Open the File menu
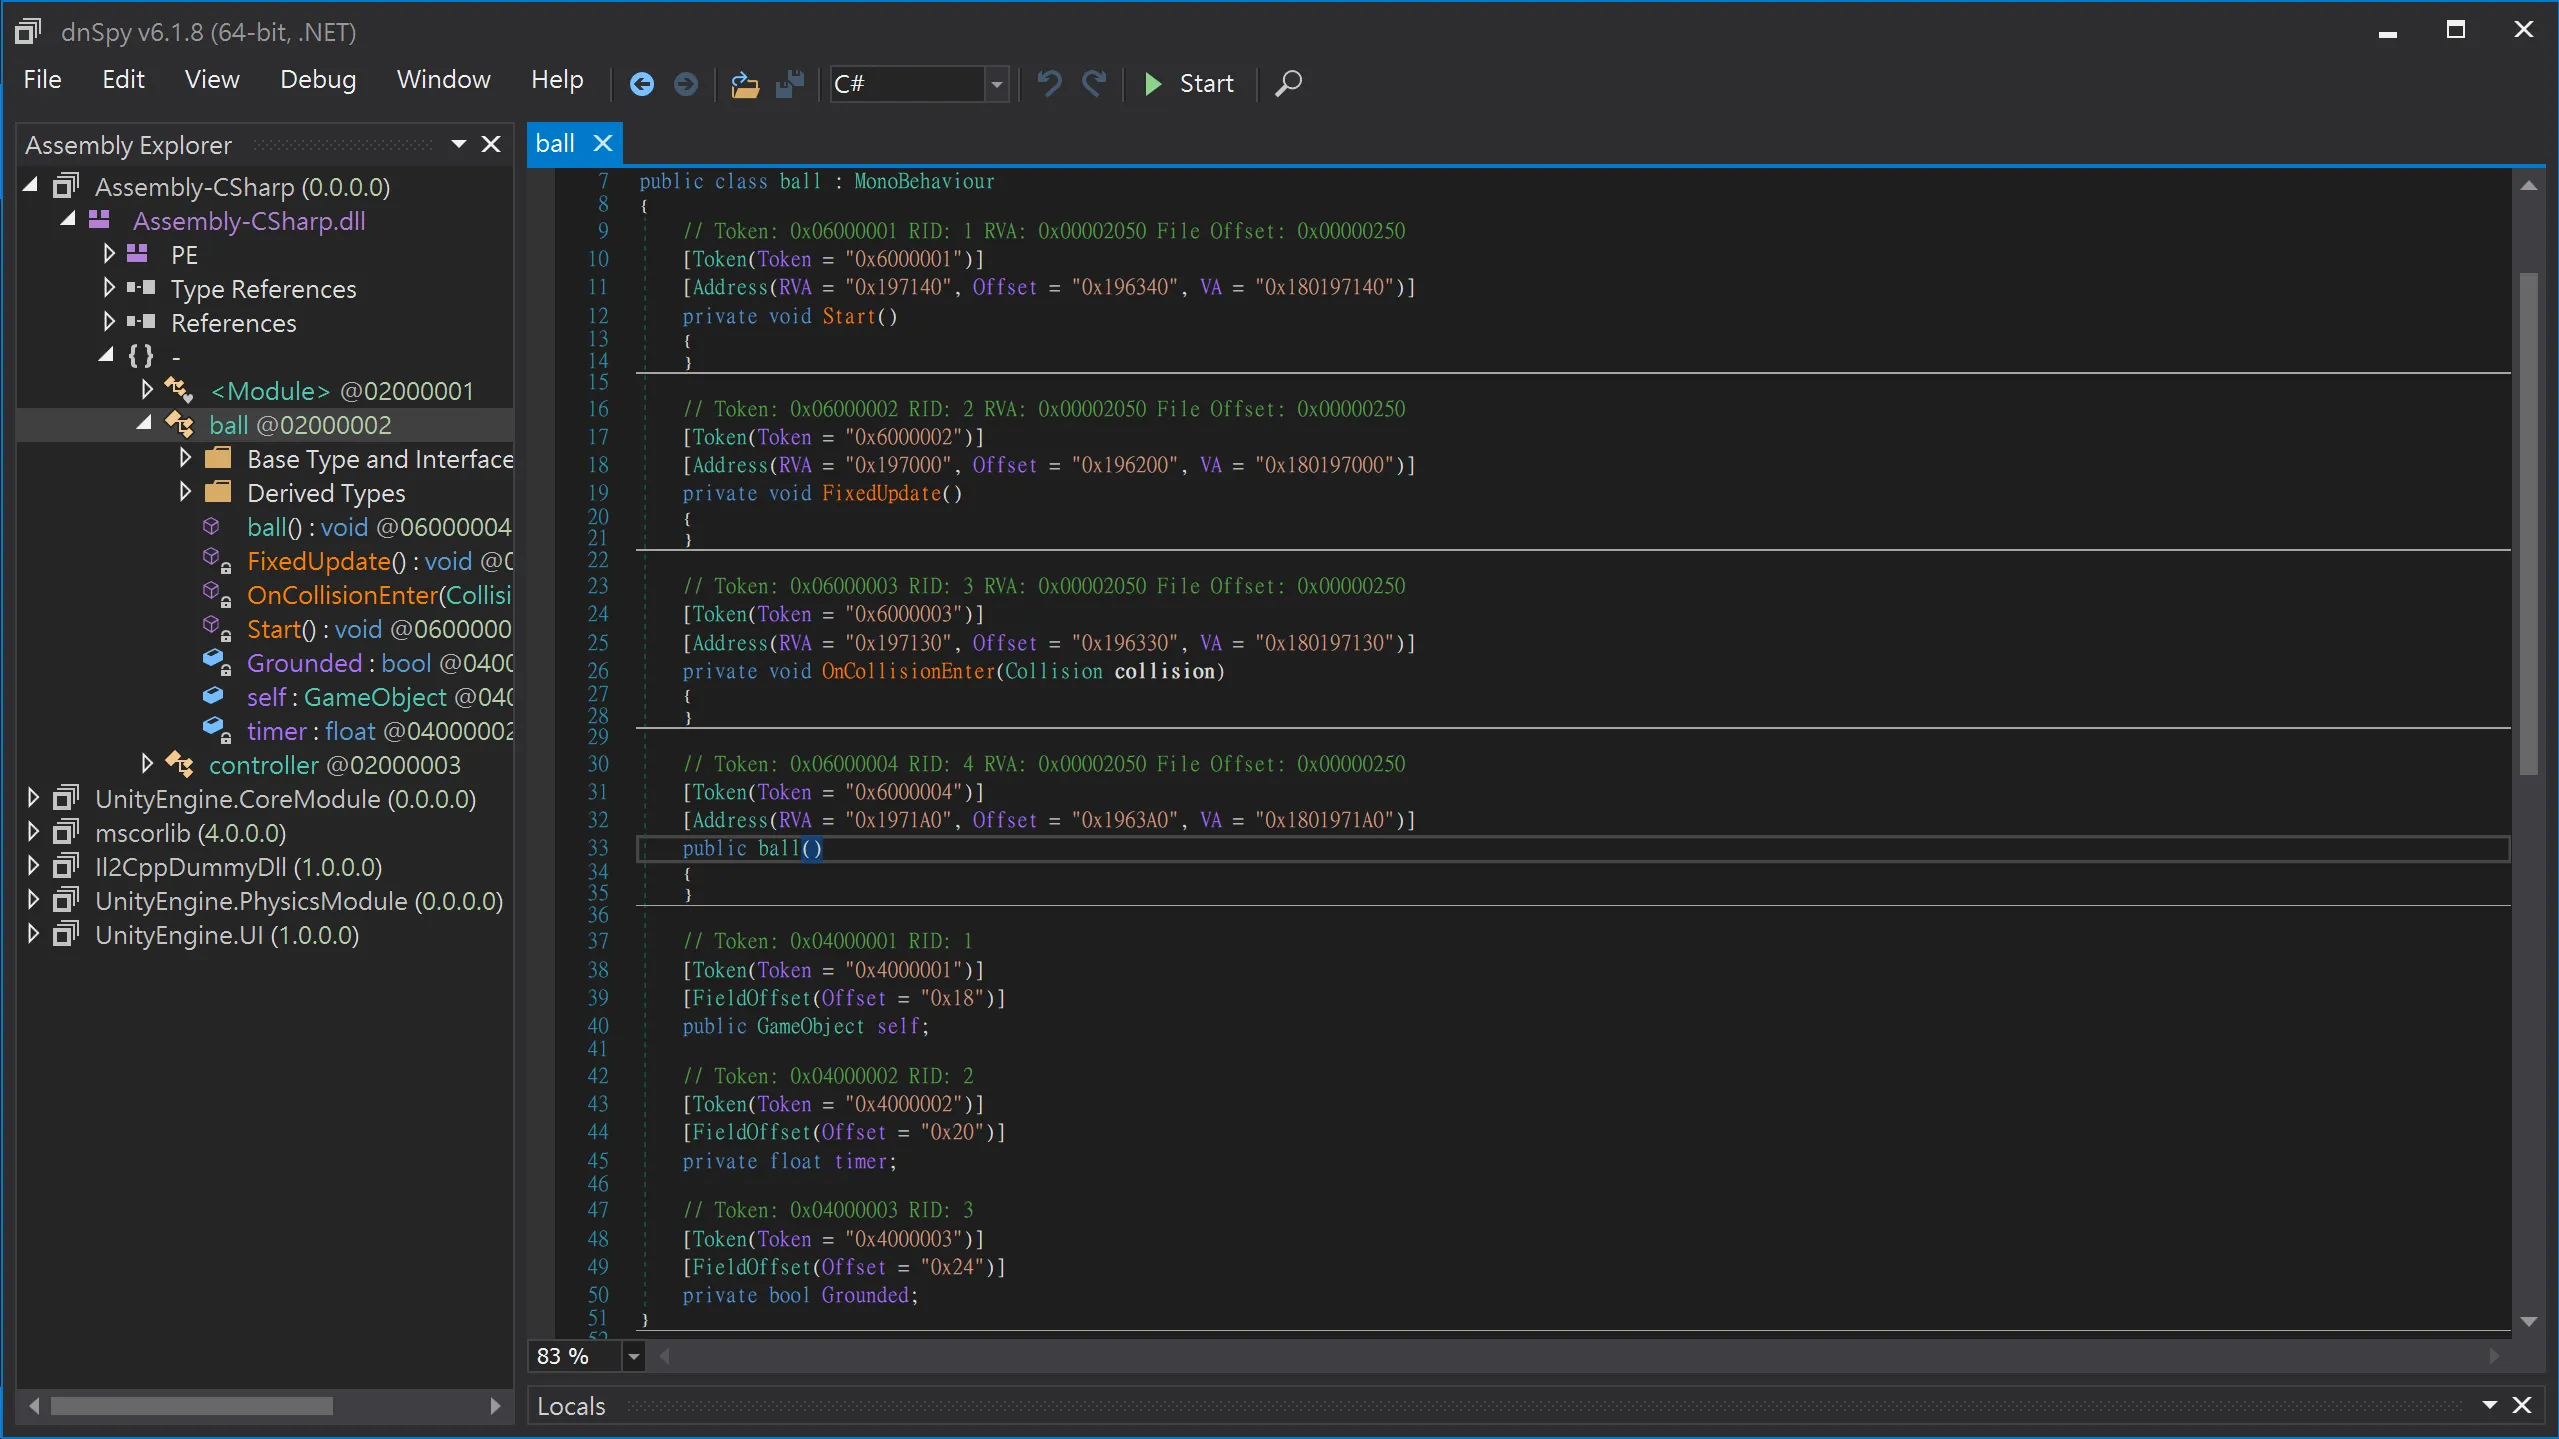This screenshot has height=1439, width=2559. coord(42,80)
